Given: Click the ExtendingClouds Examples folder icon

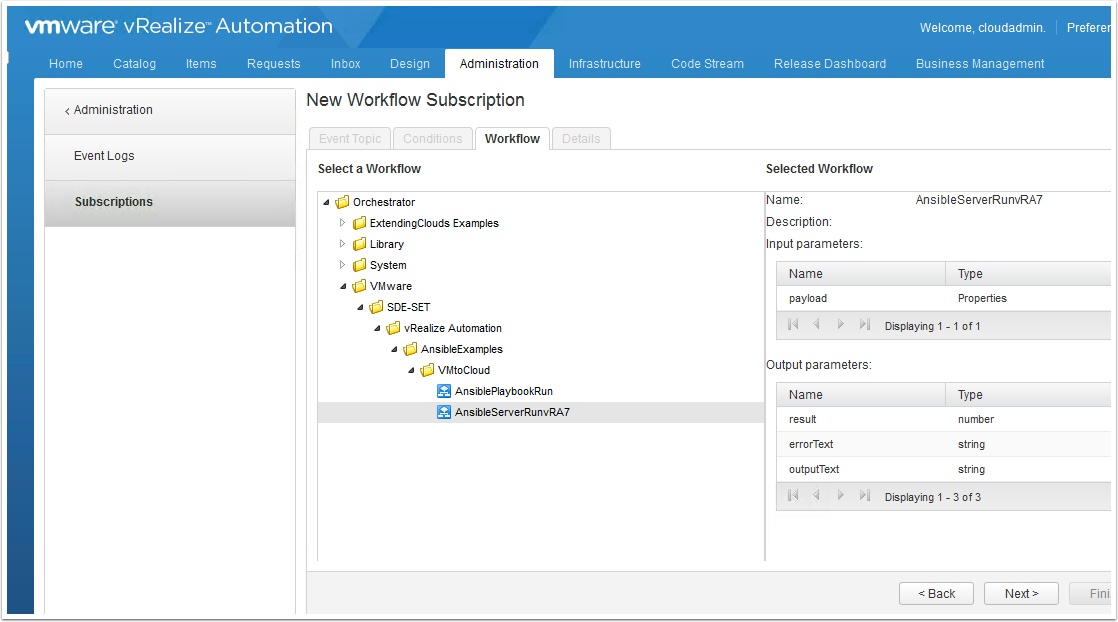Looking at the screenshot, I should tap(359, 223).
